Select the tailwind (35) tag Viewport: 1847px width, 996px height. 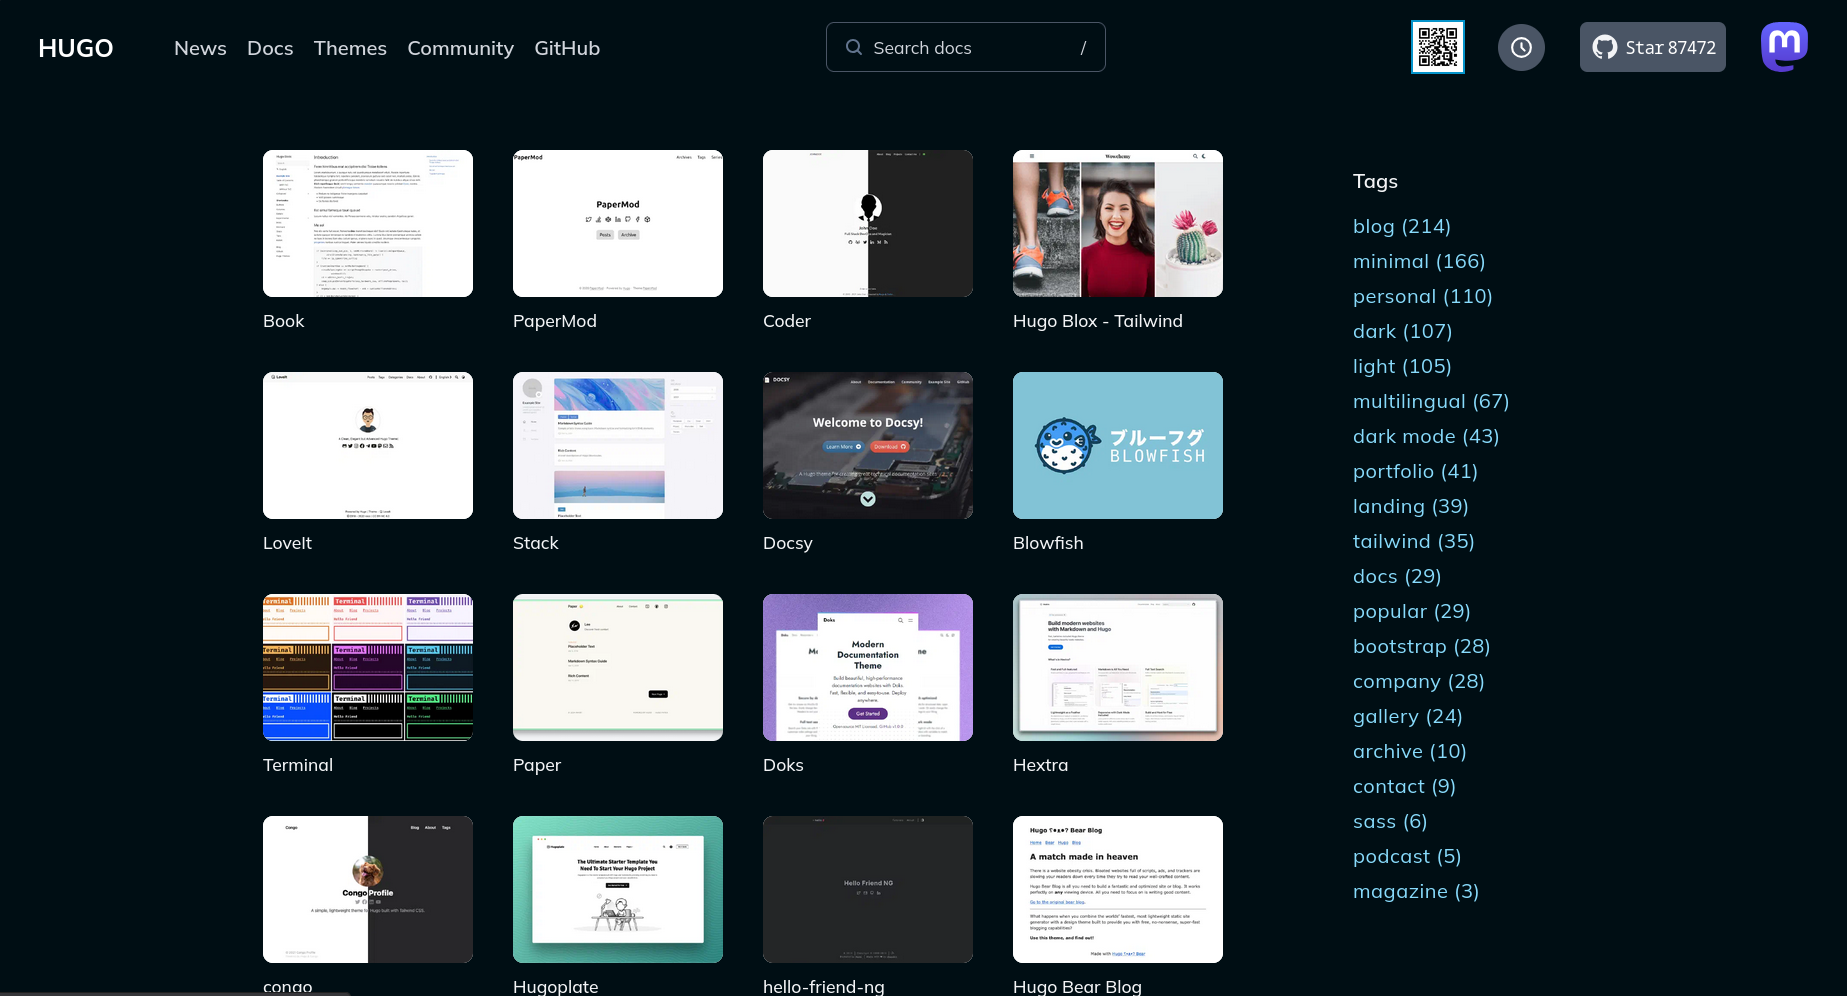pyautogui.click(x=1414, y=541)
